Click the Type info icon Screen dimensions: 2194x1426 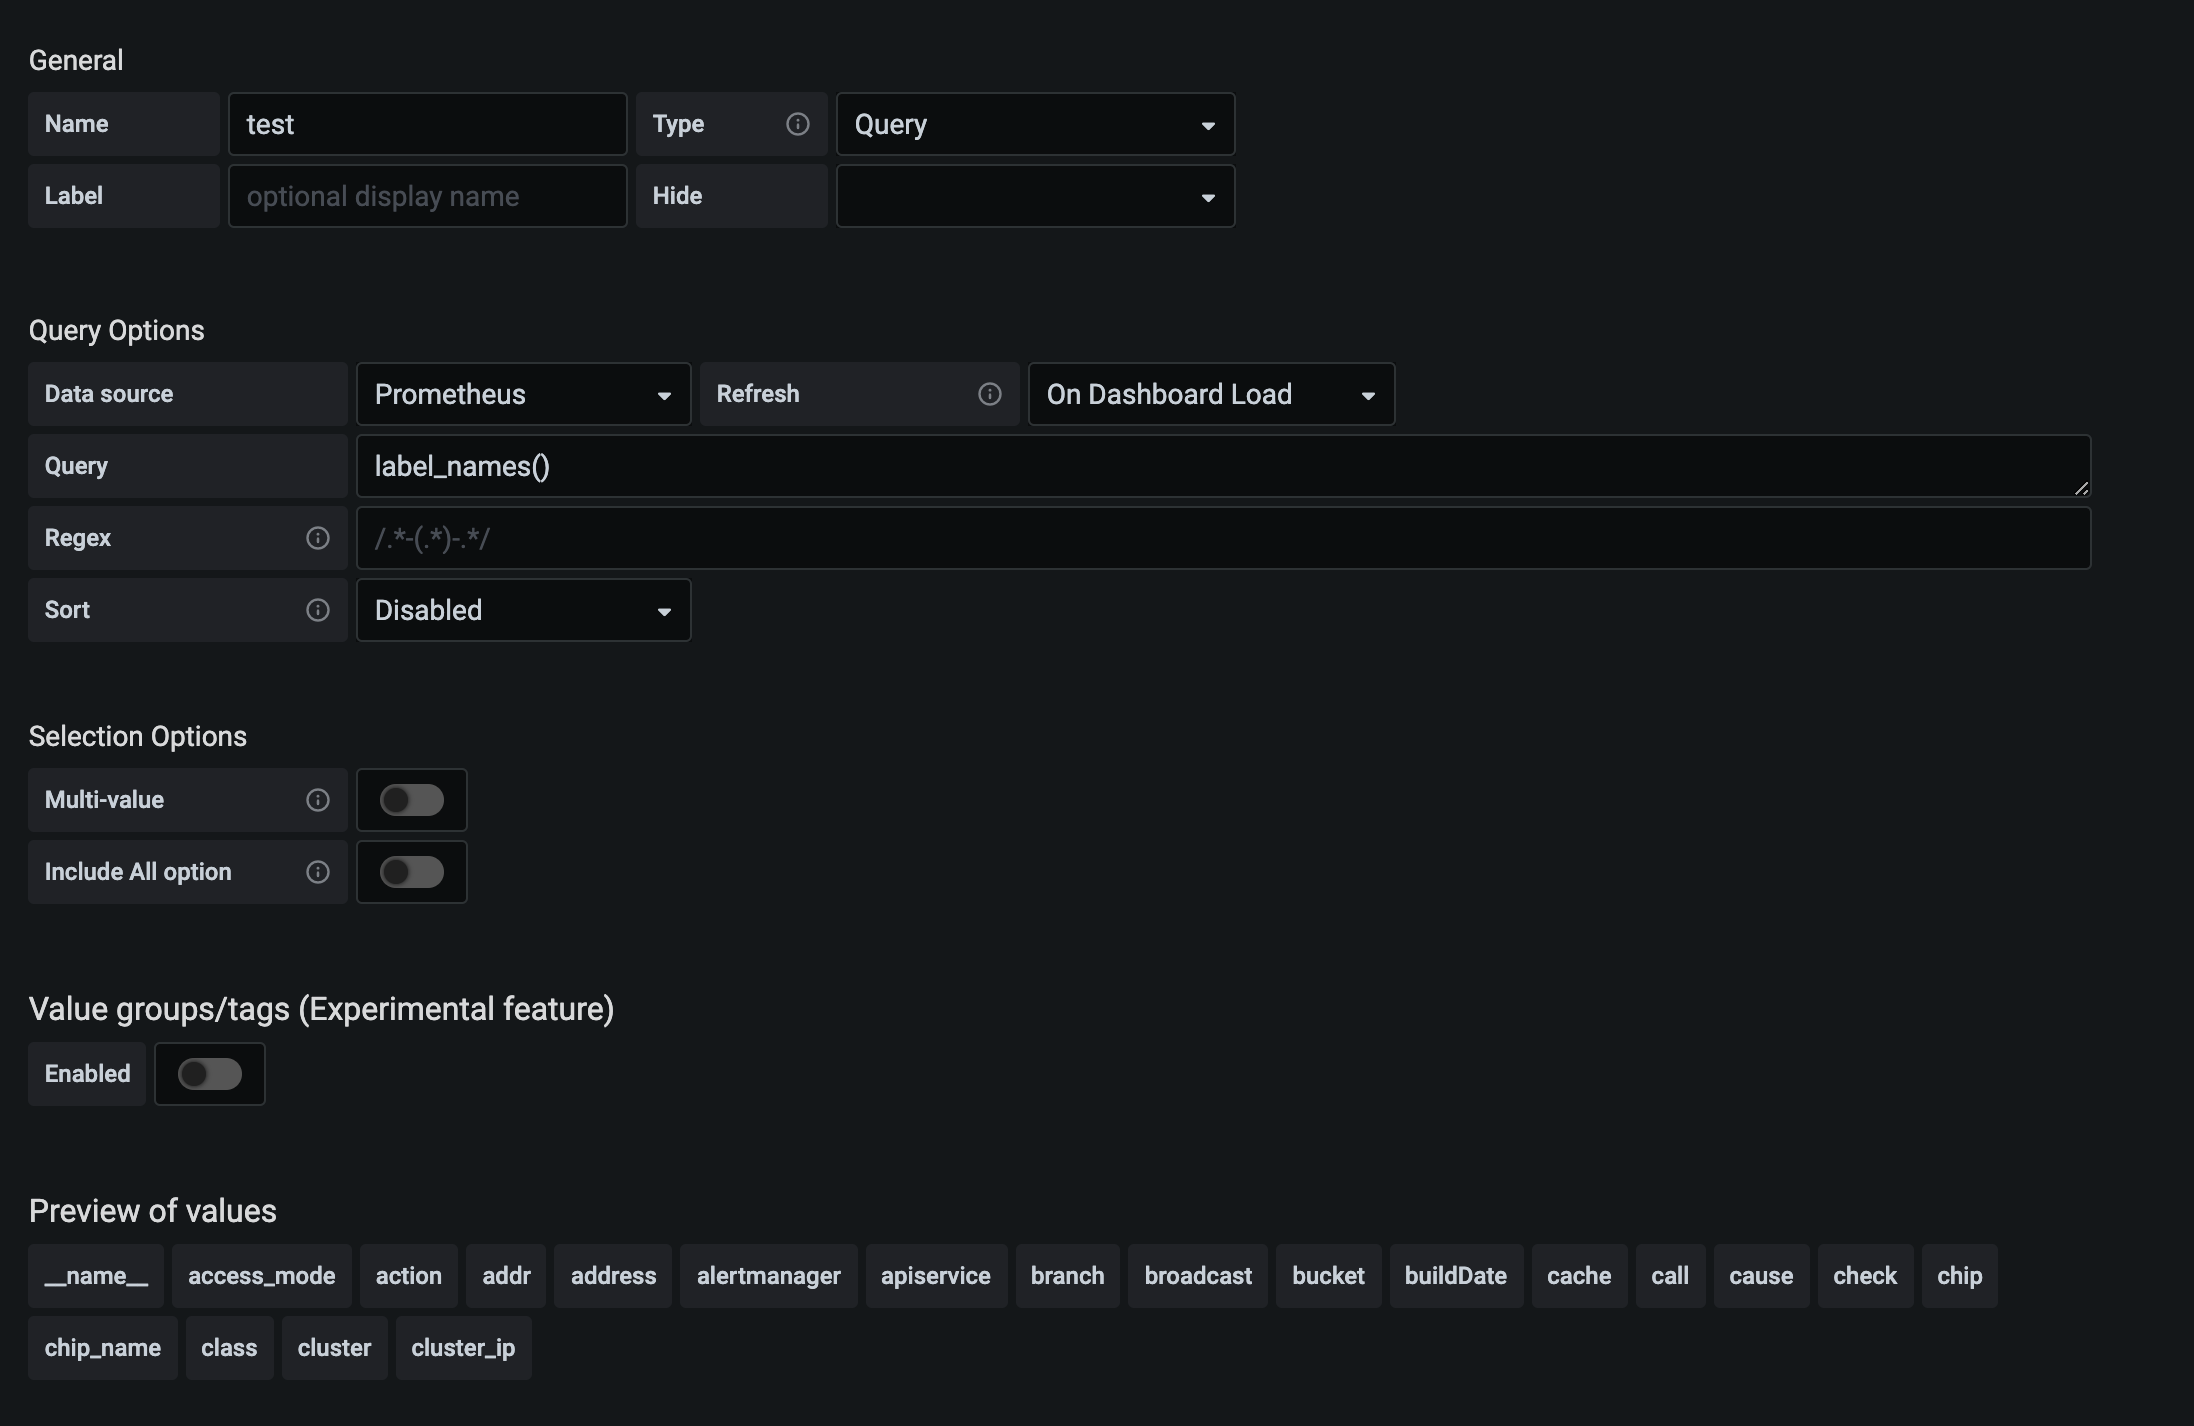(x=797, y=123)
